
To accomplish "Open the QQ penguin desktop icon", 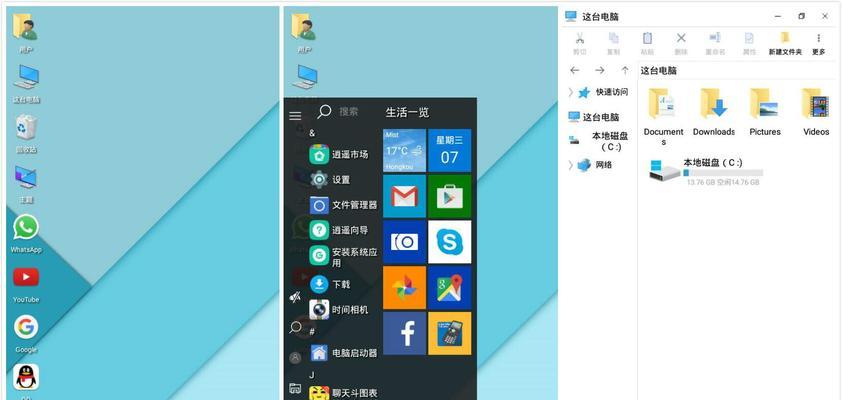I will (26, 377).
